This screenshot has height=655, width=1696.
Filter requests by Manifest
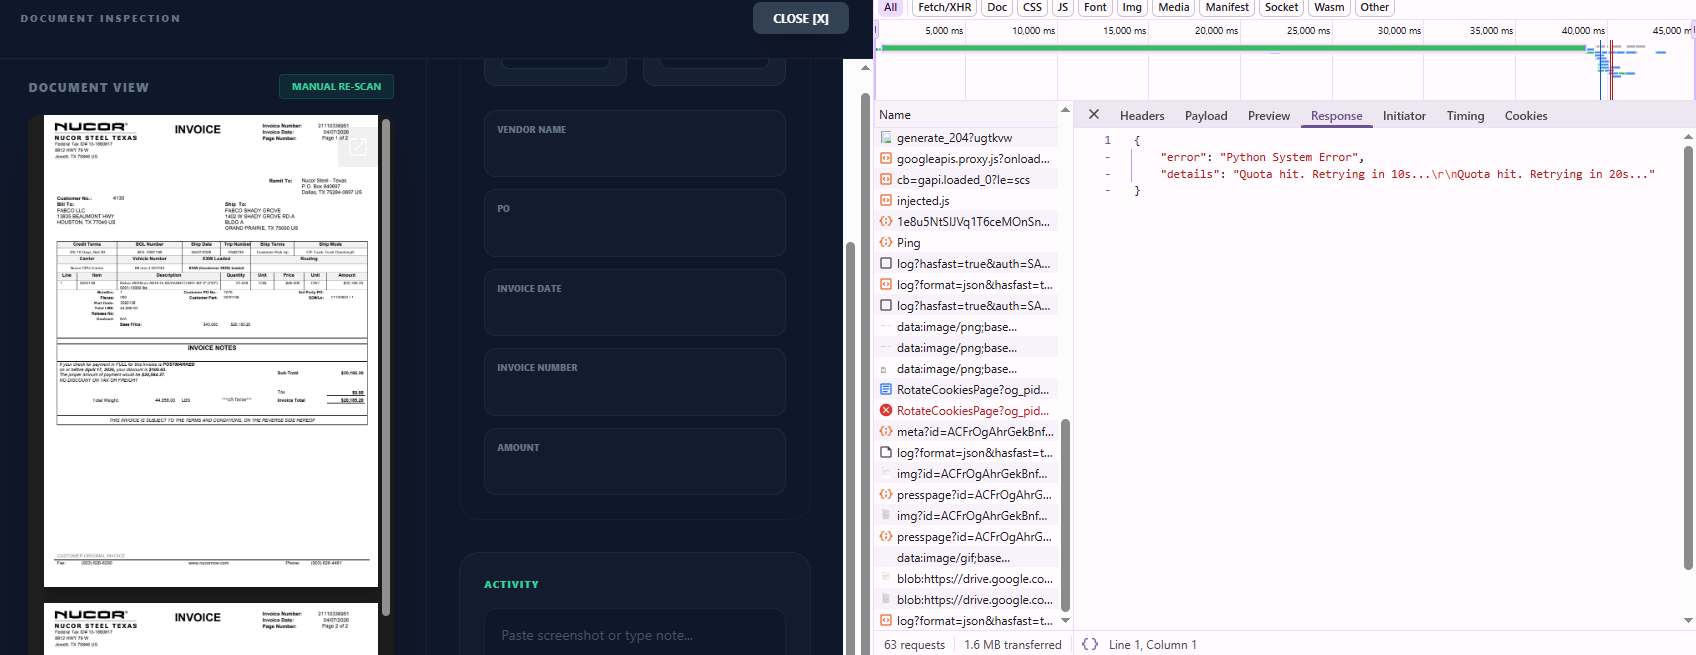tap(1227, 7)
